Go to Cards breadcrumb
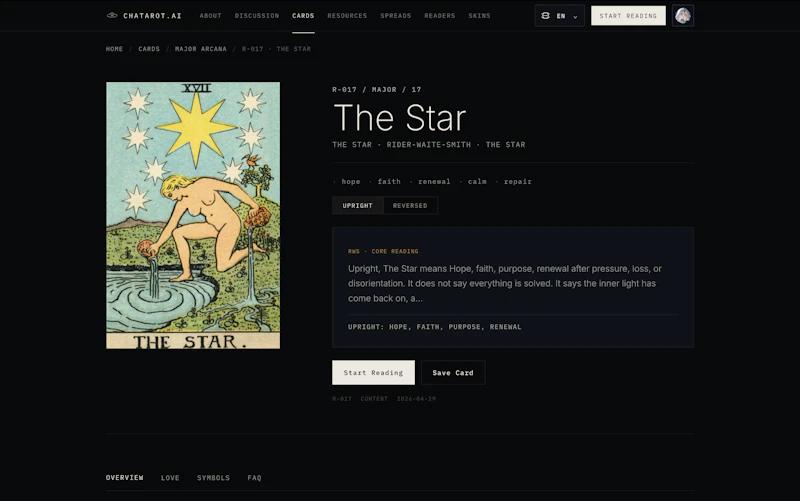The height and width of the screenshot is (501, 800). coord(149,49)
